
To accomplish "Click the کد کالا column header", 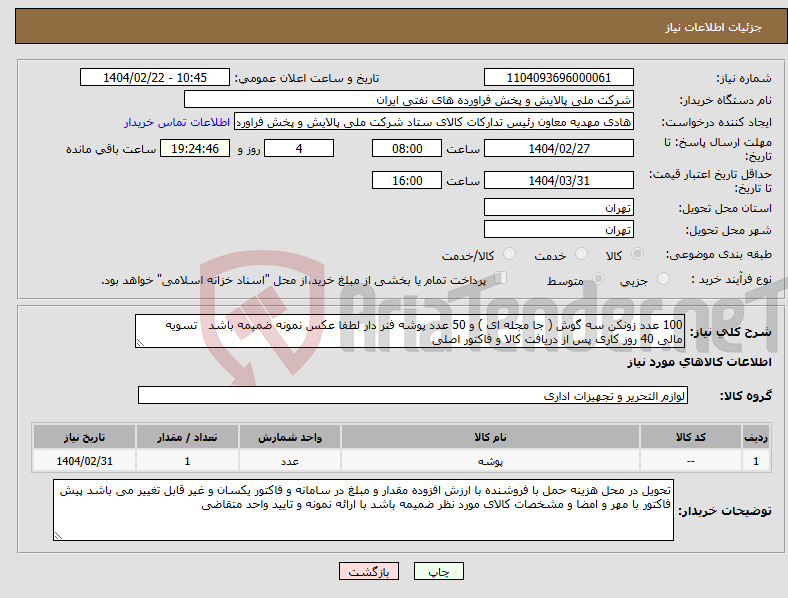I will (691, 437).
